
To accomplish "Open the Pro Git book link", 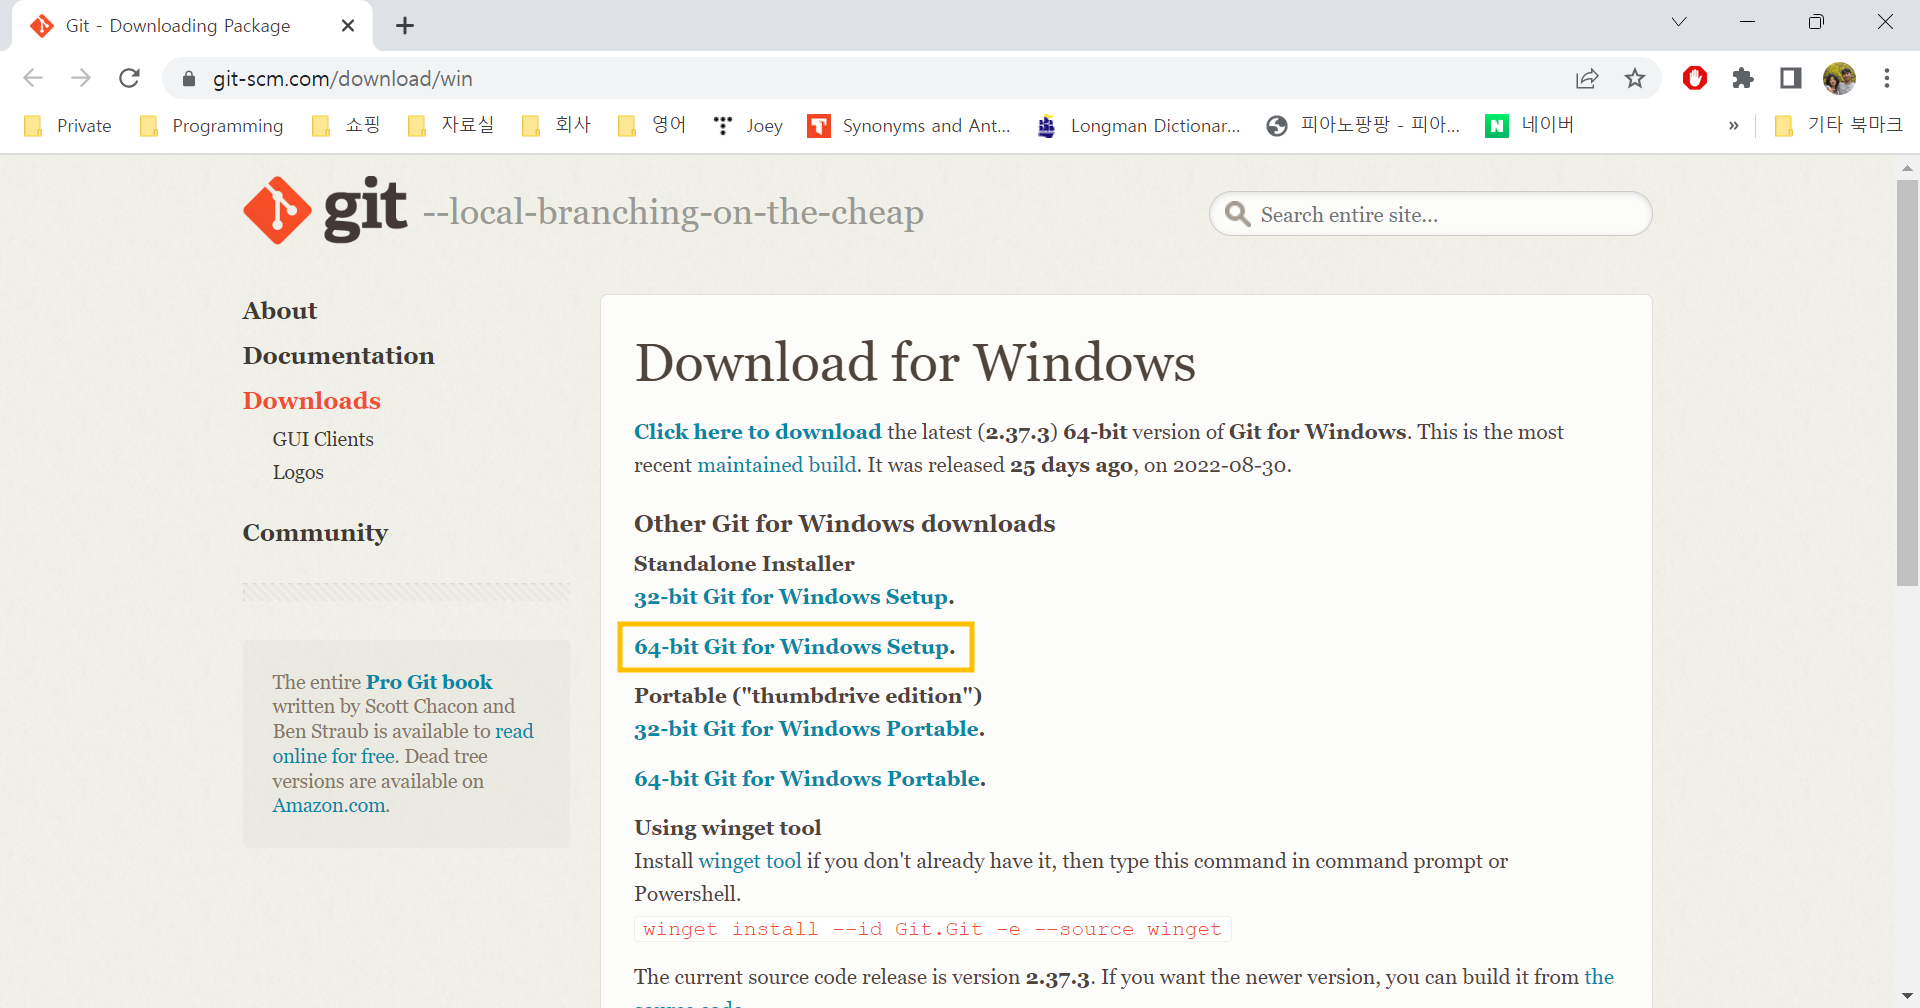I will (429, 682).
